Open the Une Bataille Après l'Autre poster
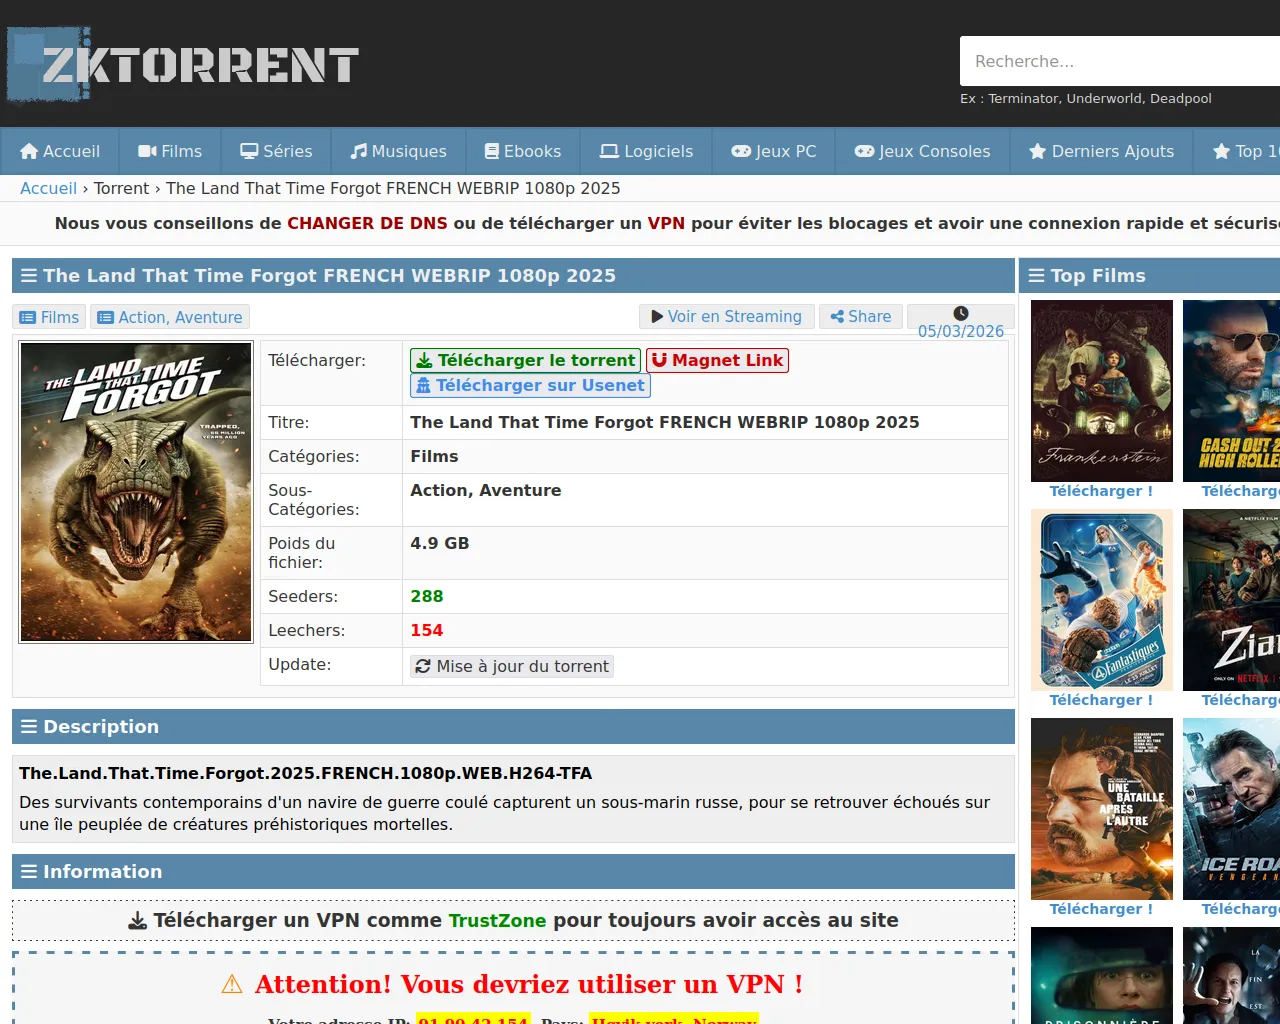This screenshot has height=1024, width=1280. [x=1102, y=809]
